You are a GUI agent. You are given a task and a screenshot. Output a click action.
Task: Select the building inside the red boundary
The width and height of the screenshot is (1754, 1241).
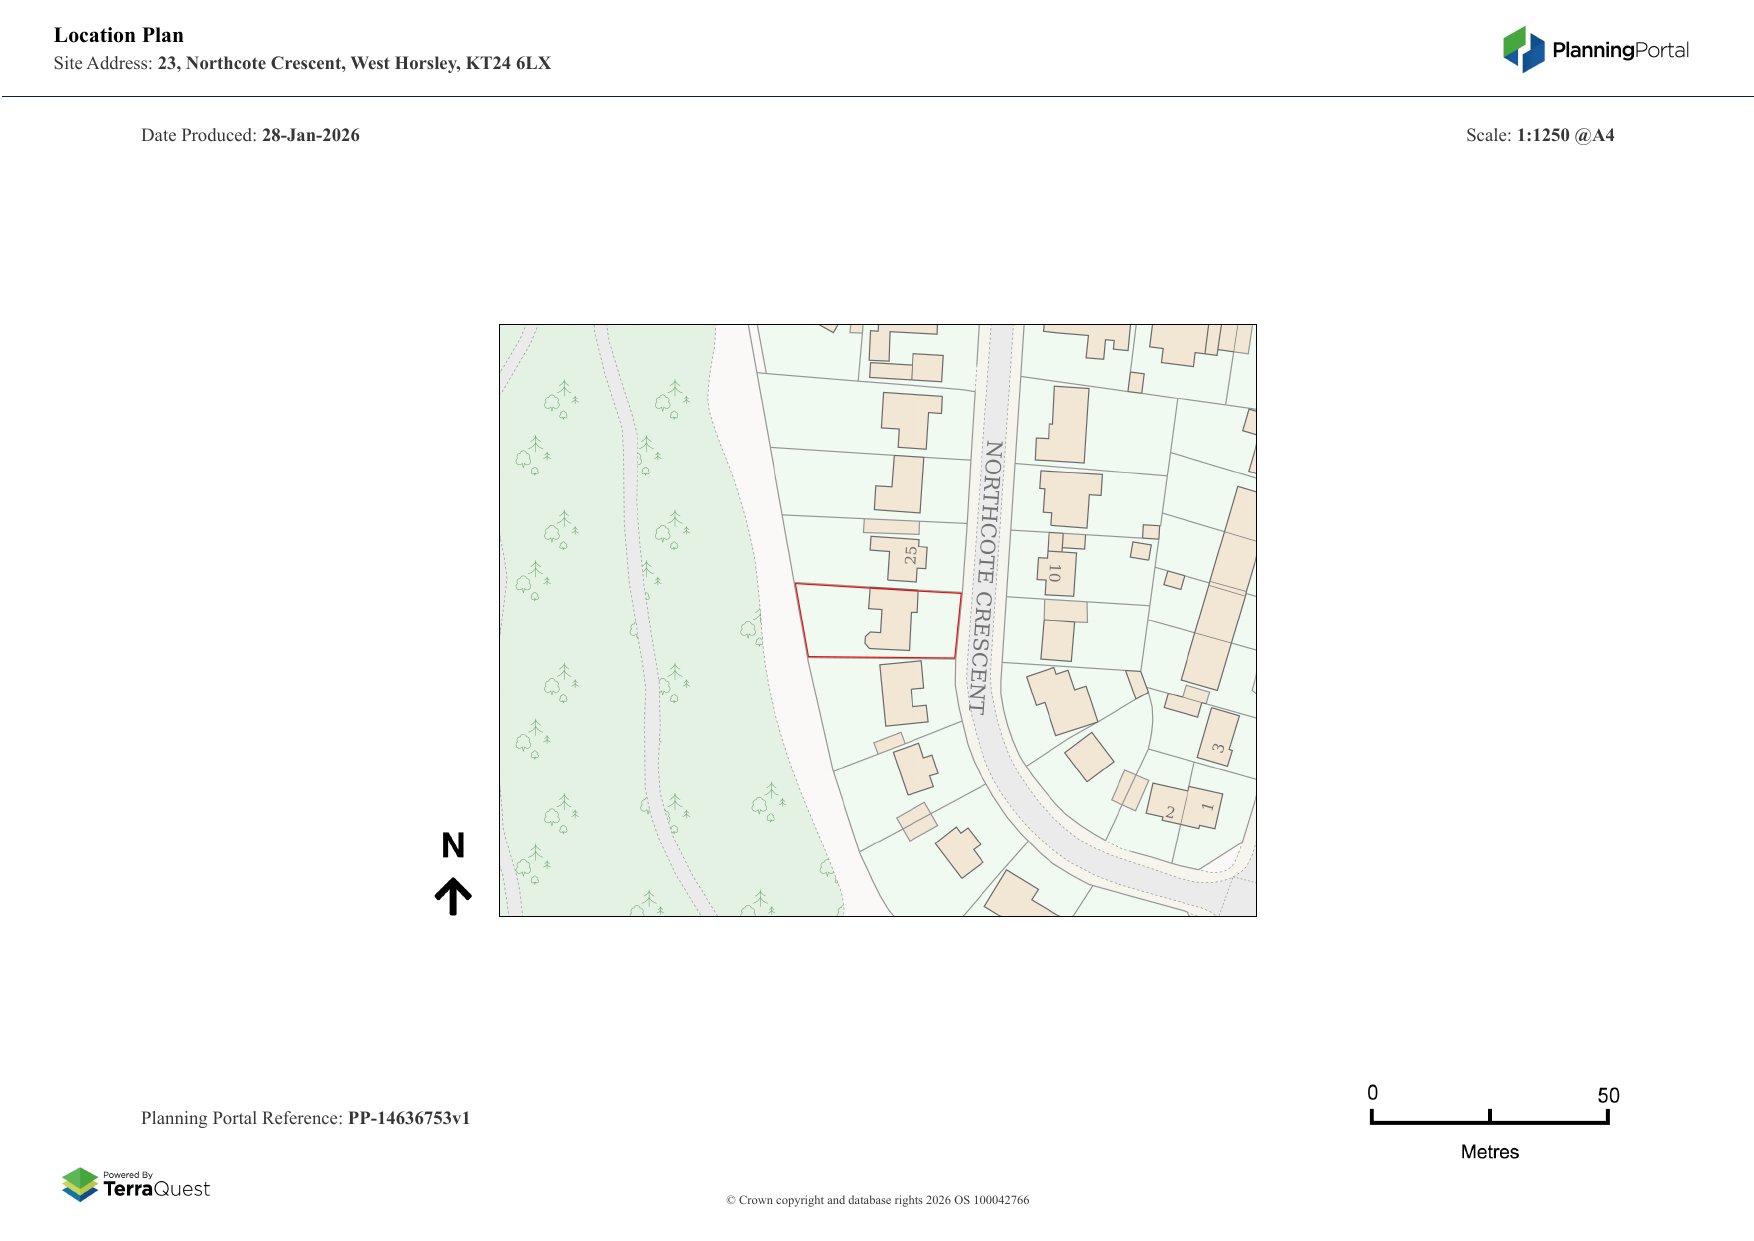893,620
